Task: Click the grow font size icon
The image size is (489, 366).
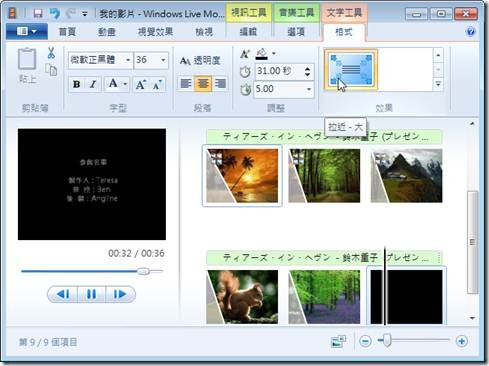Action: (140, 84)
